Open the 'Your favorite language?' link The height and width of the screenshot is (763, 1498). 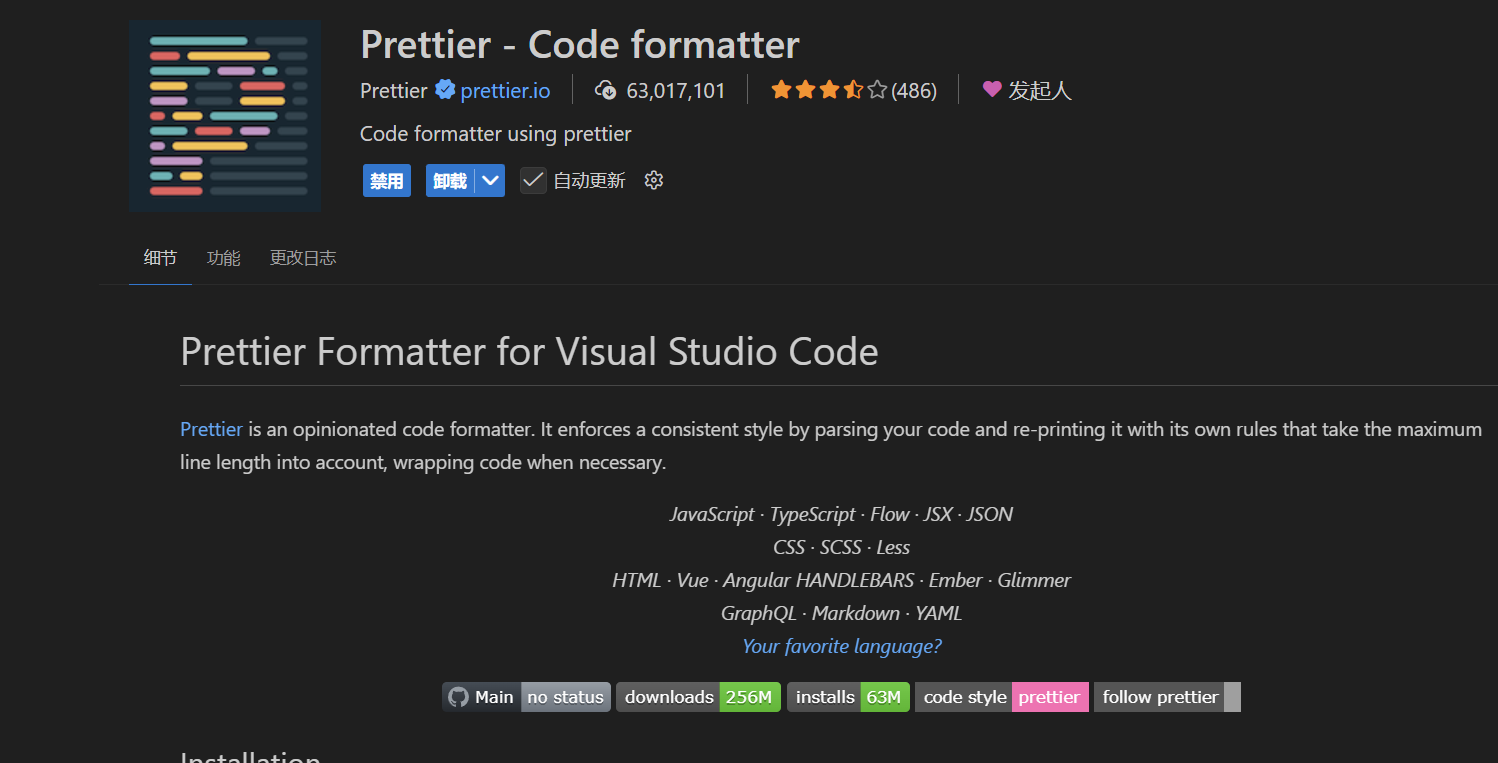(842, 646)
